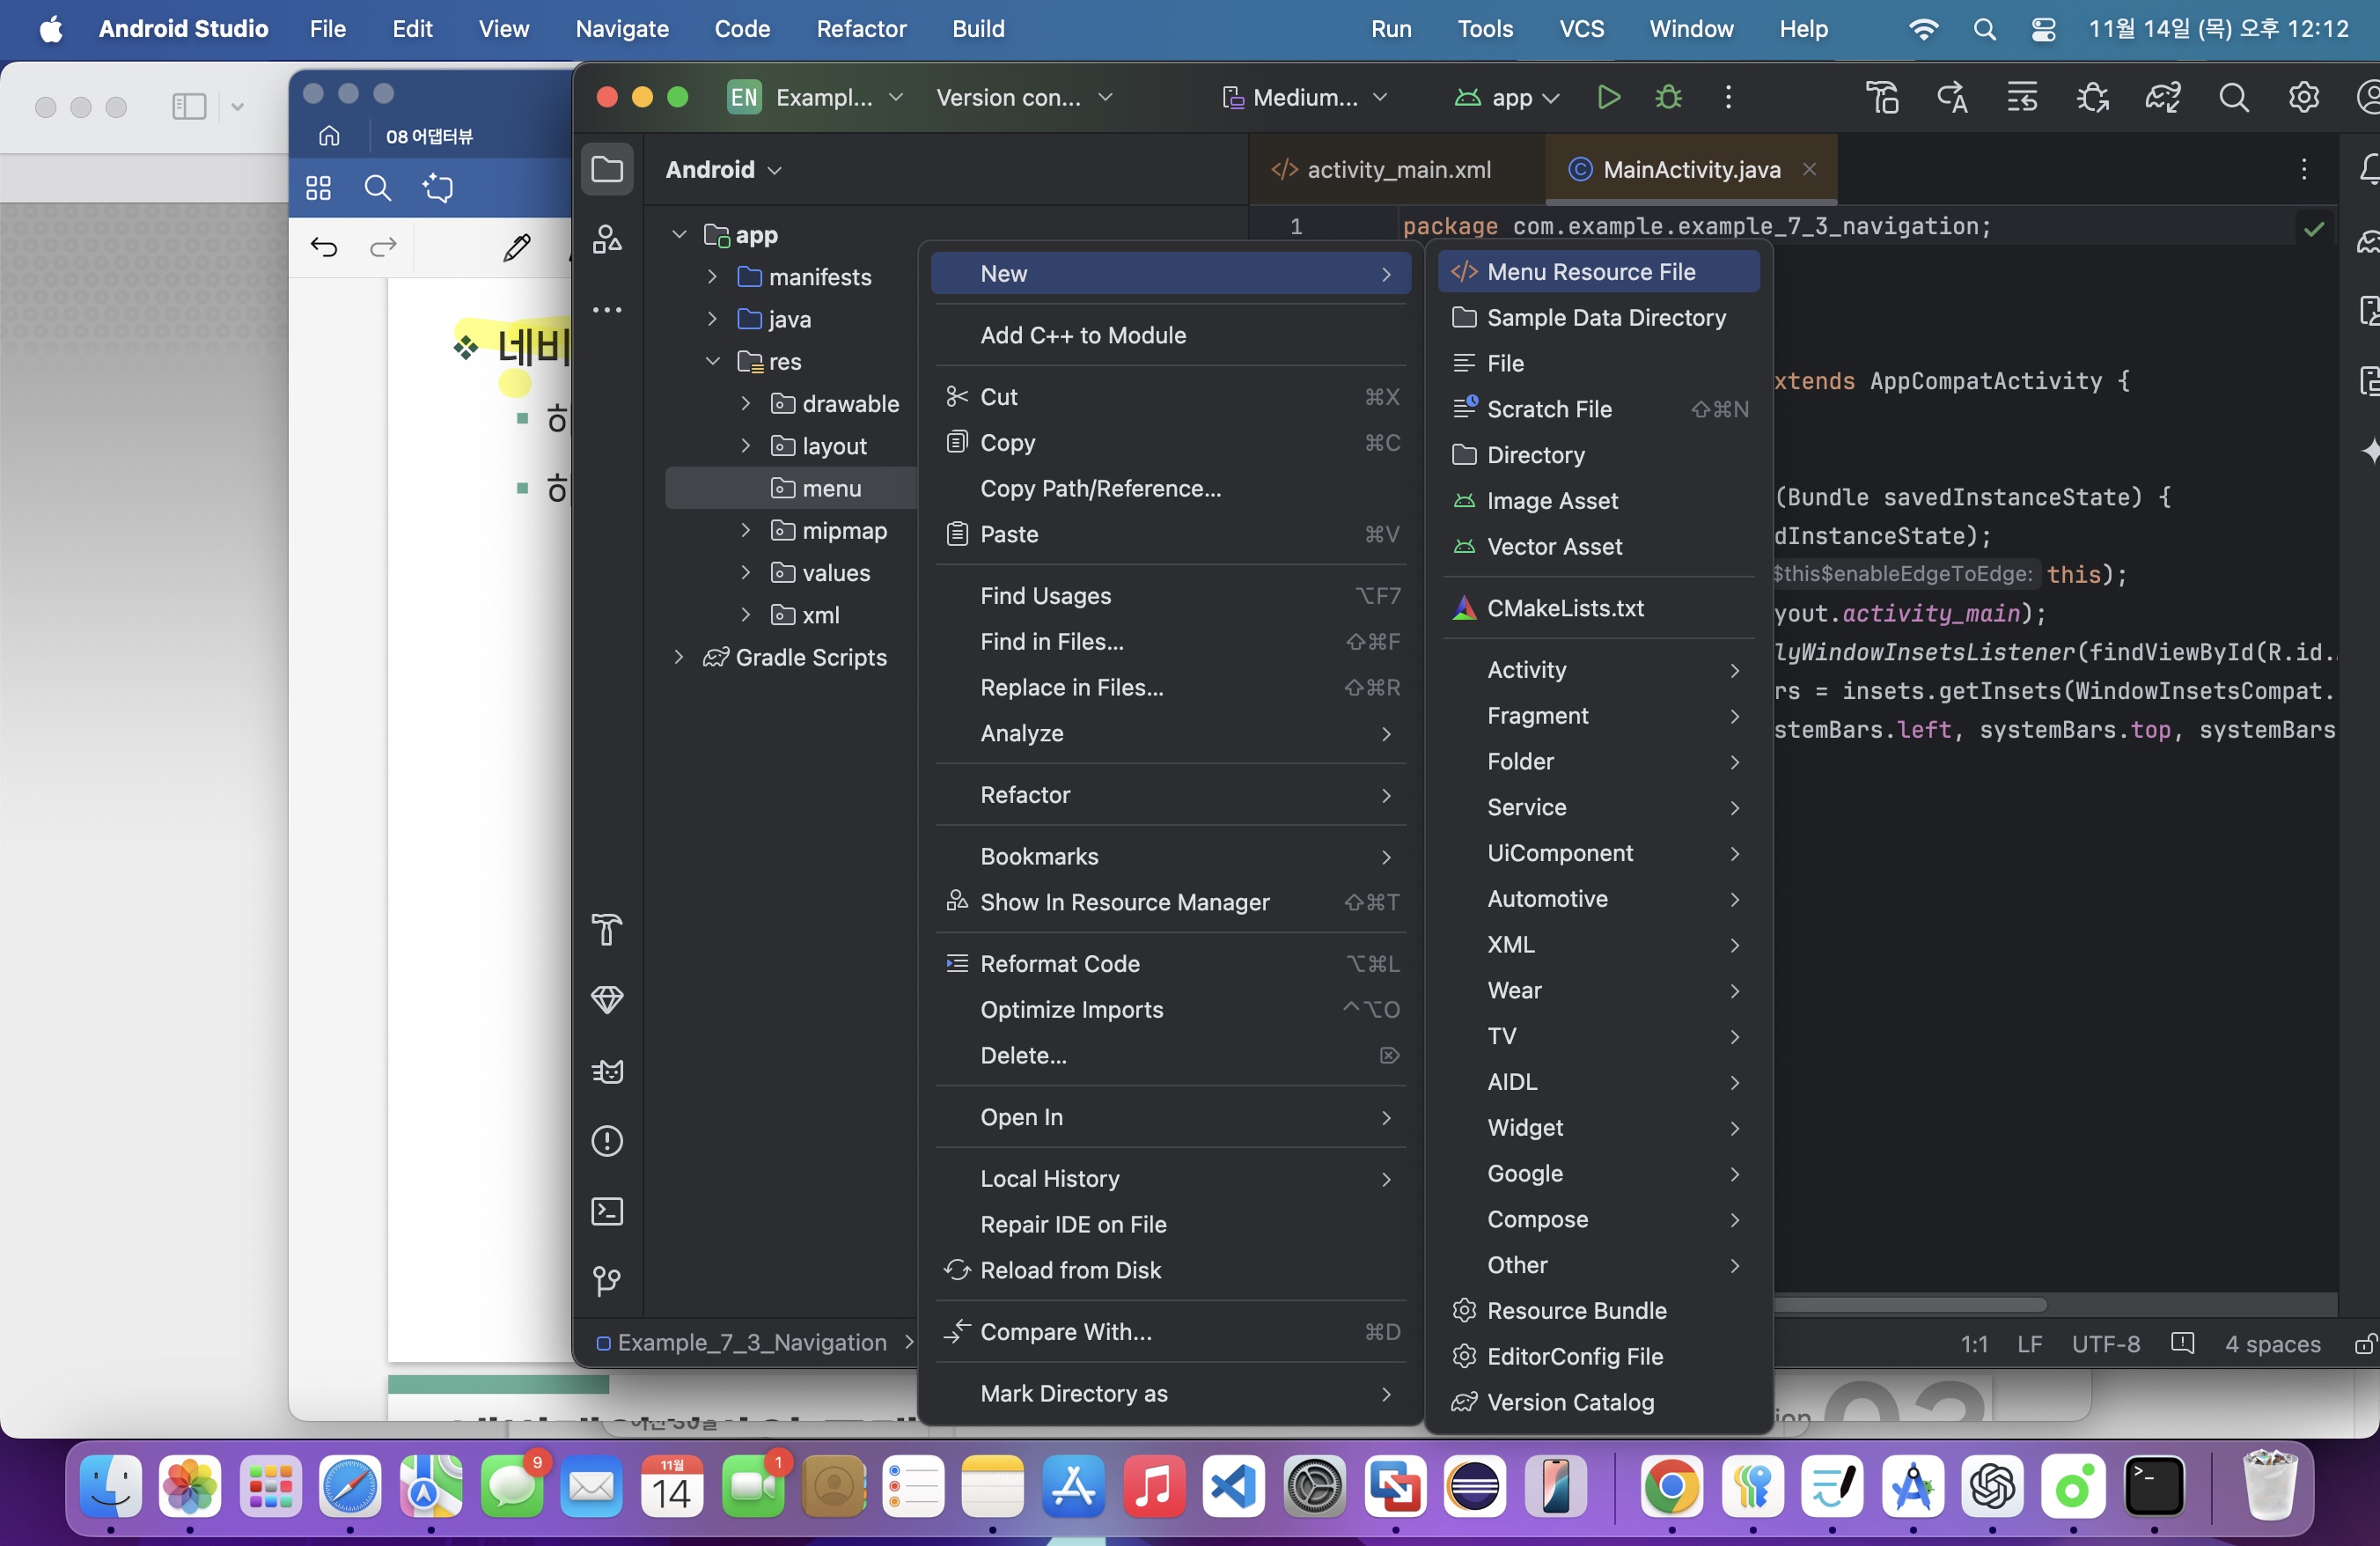Open the Problems tool window icon
The height and width of the screenshot is (1546, 2380).
(607, 1141)
